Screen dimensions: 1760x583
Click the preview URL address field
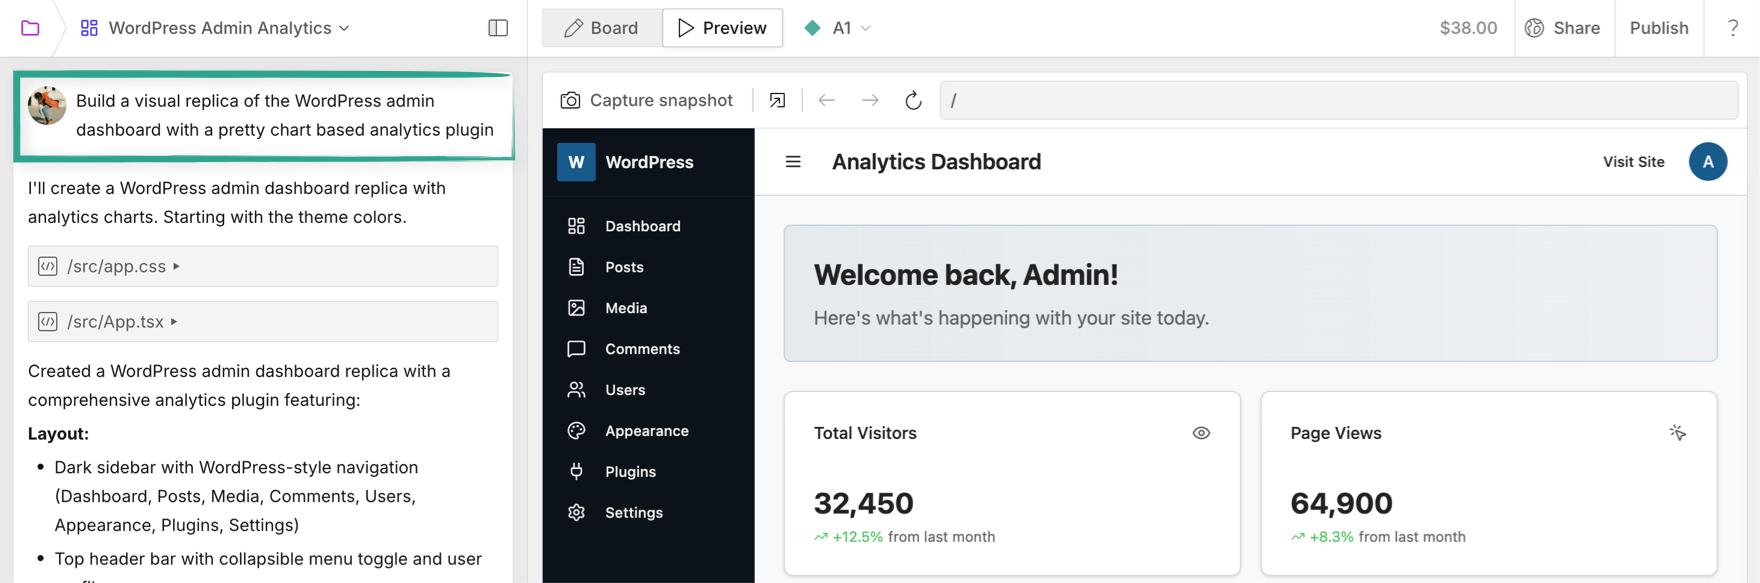[x=1339, y=100]
